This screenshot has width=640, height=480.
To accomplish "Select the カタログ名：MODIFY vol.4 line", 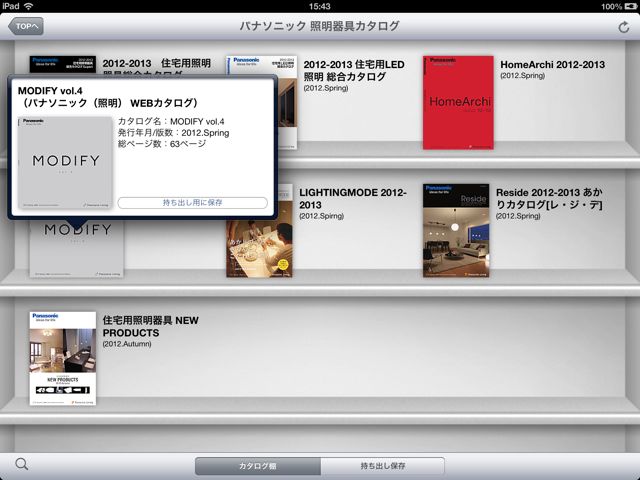I will click(x=171, y=122).
